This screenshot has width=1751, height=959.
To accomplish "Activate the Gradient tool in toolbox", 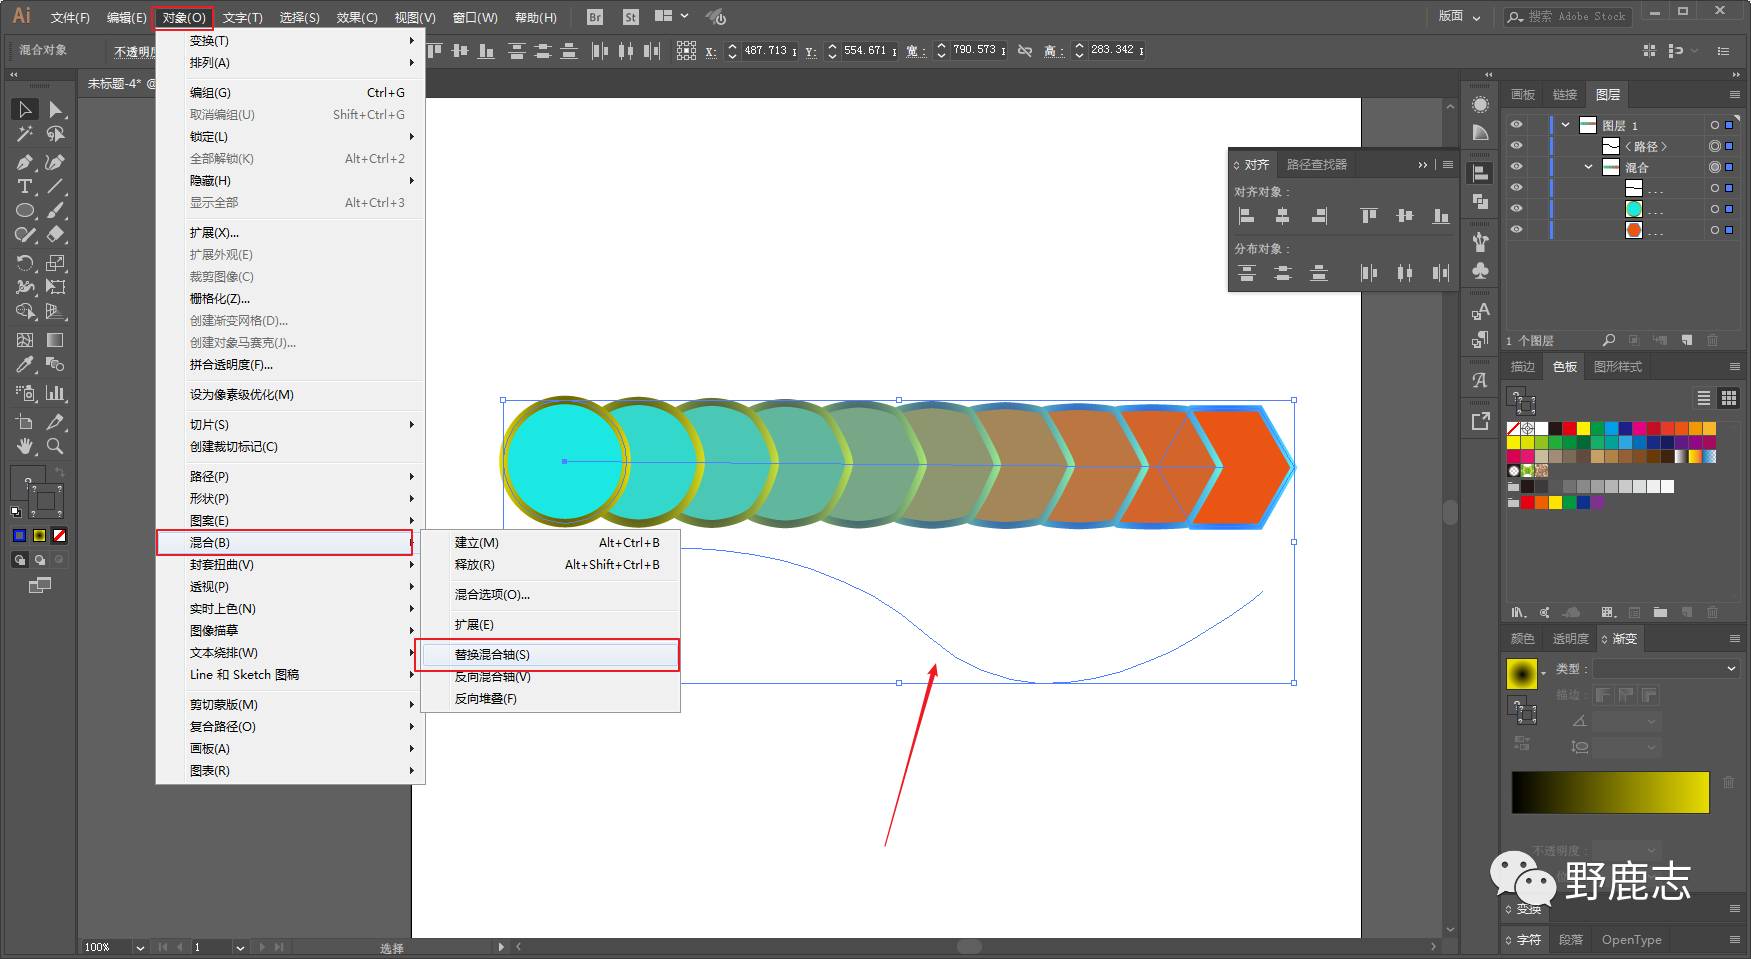I will click(56, 340).
